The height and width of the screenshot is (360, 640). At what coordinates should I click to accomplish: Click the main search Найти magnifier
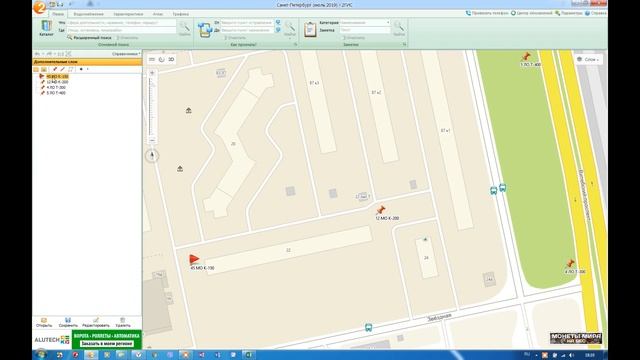pyautogui.click(x=184, y=28)
